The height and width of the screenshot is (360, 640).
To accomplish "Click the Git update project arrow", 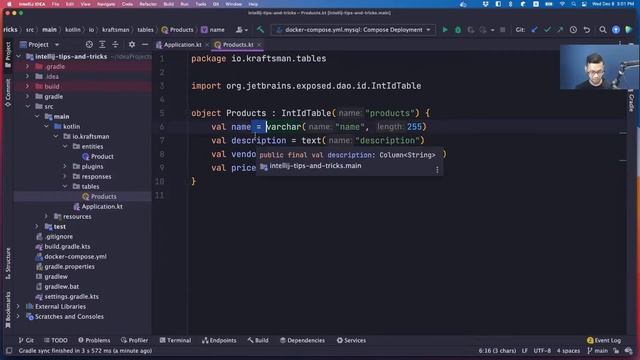I will click(x=534, y=30).
